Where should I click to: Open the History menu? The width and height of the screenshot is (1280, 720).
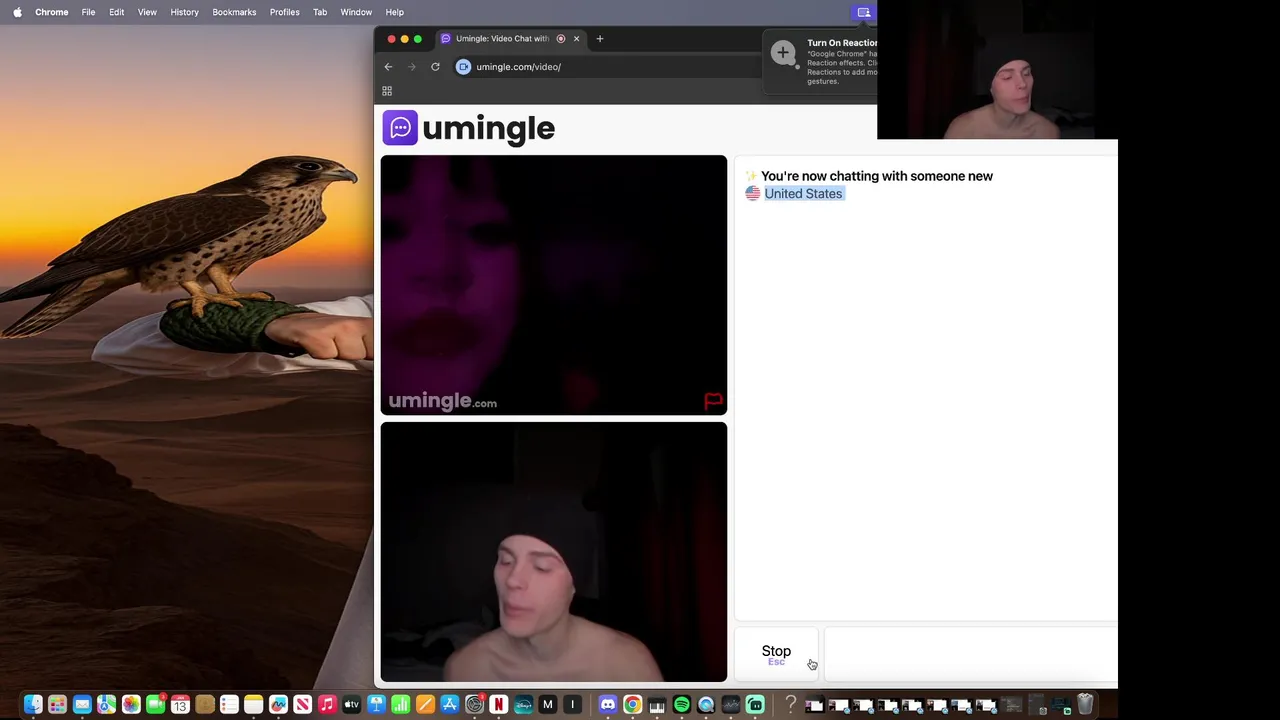(184, 12)
